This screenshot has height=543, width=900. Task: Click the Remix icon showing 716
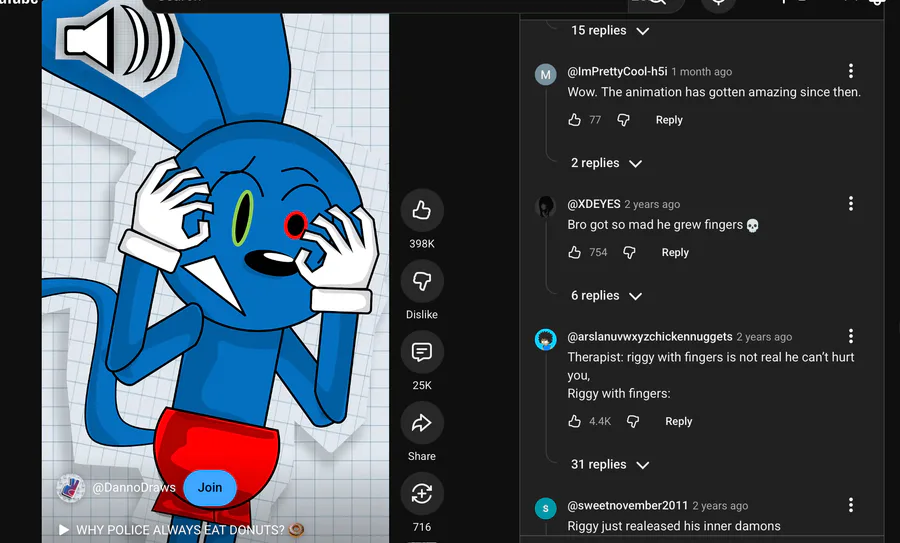tap(422, 494)
